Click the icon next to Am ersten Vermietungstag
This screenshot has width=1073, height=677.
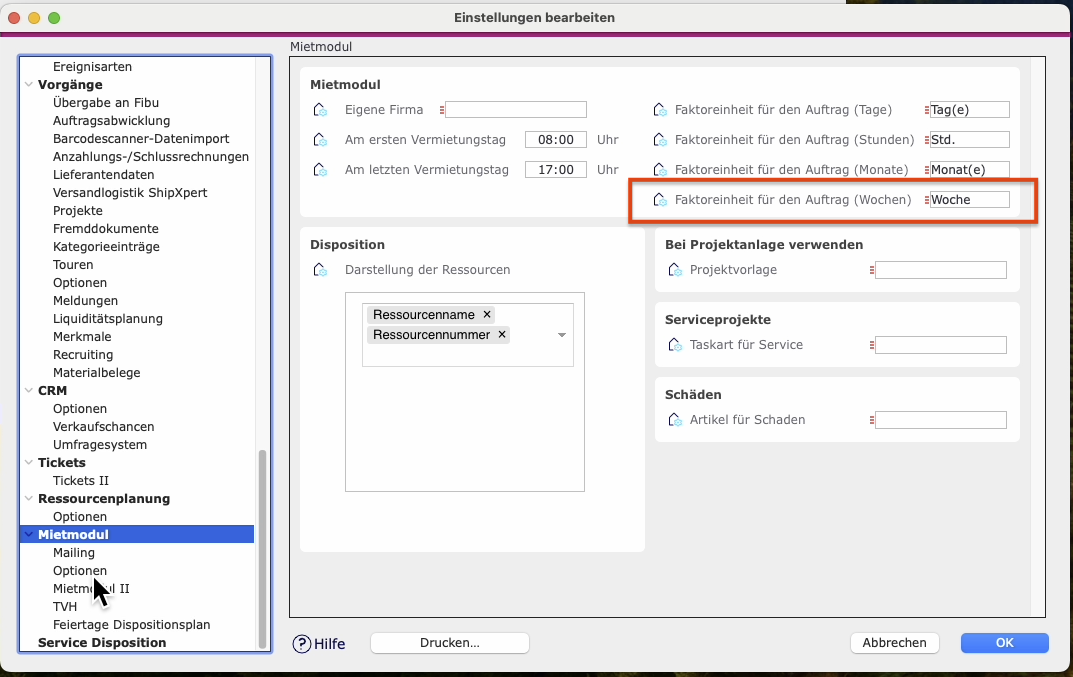click(x=320, y=140)
